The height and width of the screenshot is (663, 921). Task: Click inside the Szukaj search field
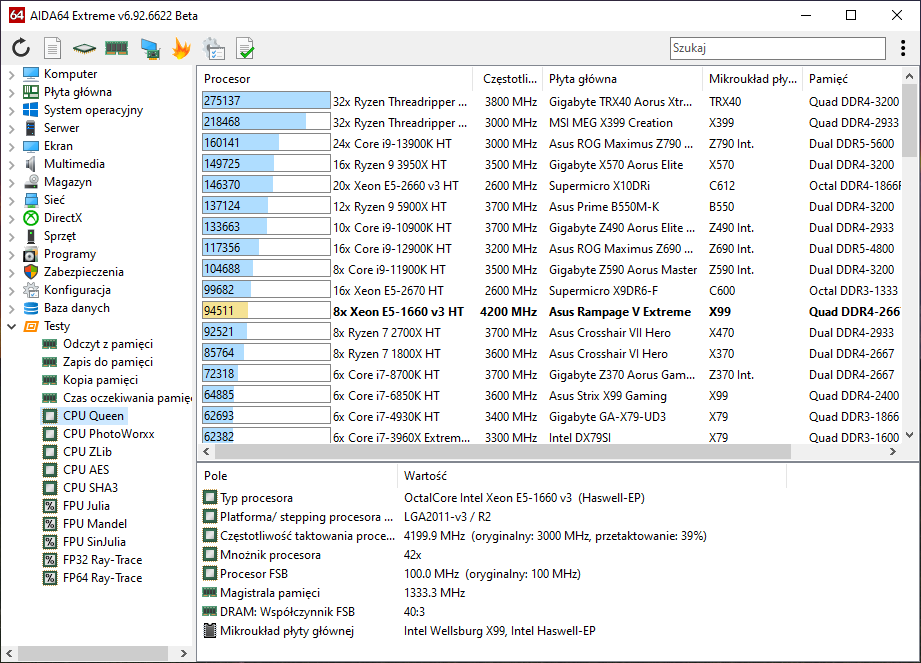[x=776, y=48]
